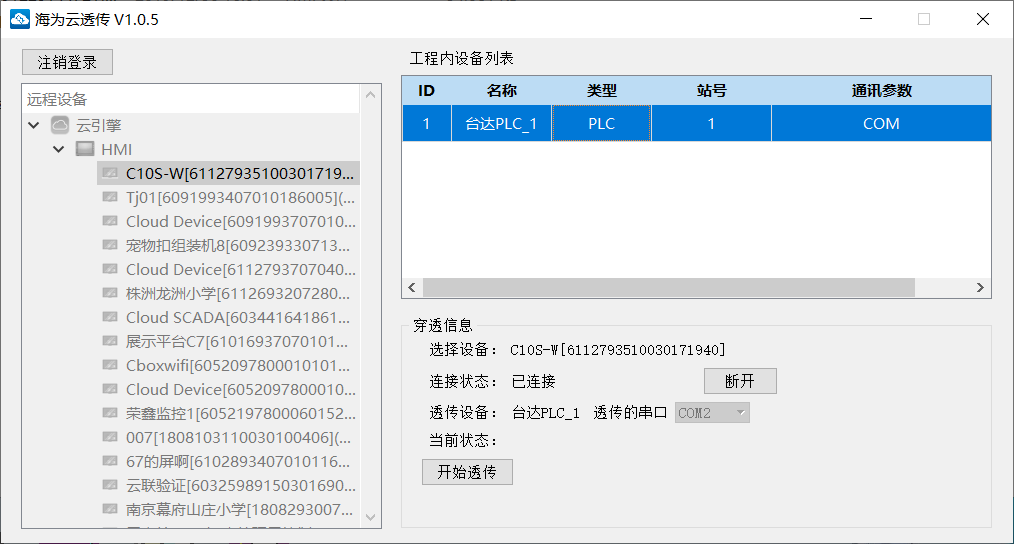Click the icon beside Cboxwifi
This screenshot has width=1014, height=544.
pyautogui.click(x=110, y=365)
